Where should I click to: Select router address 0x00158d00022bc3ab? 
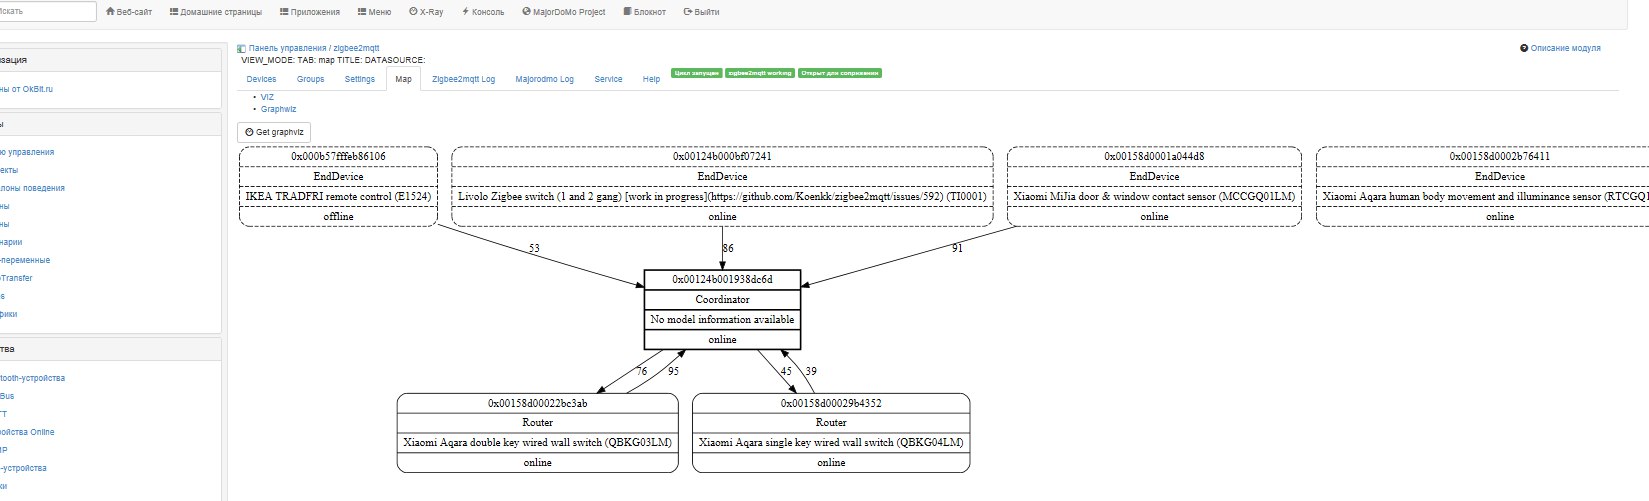point(537,403)
